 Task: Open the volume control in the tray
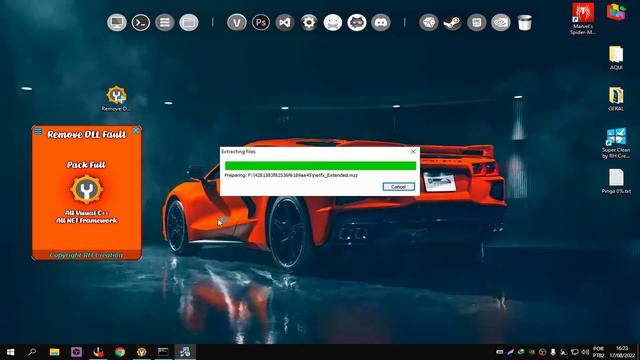click(585, 352)
